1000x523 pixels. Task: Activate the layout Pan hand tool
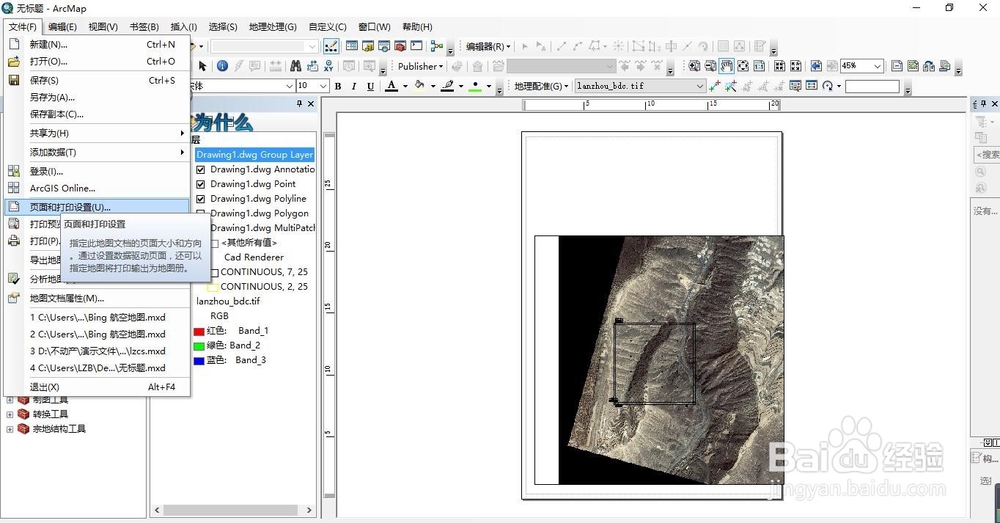(726, 66)
